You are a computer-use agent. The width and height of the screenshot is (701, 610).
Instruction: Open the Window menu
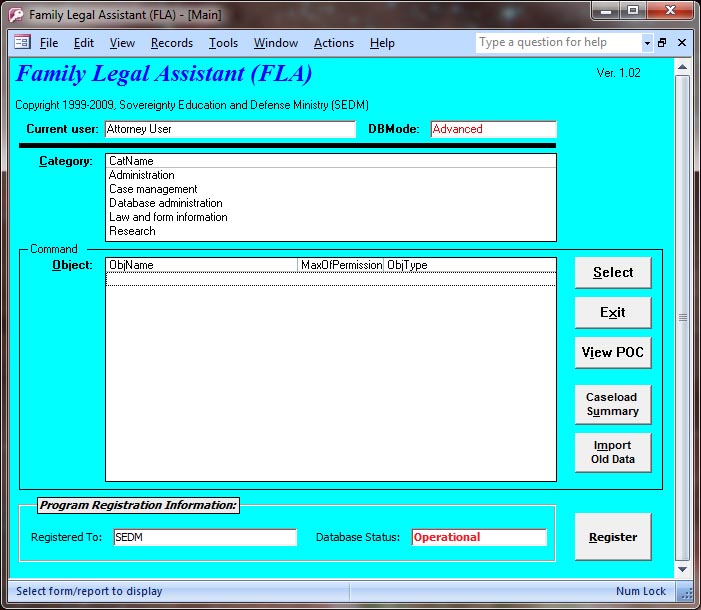coord(276,43)
